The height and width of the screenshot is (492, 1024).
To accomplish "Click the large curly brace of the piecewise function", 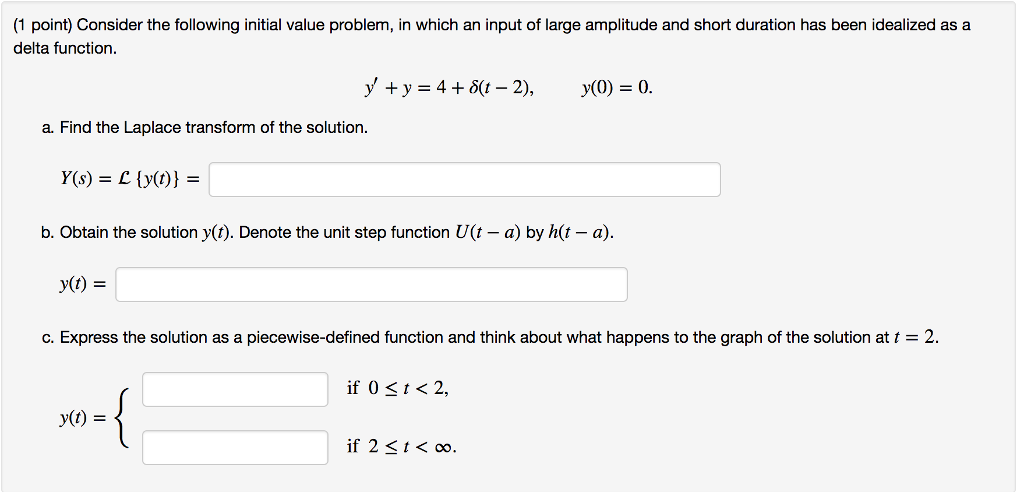I will (x=123, y=418).
